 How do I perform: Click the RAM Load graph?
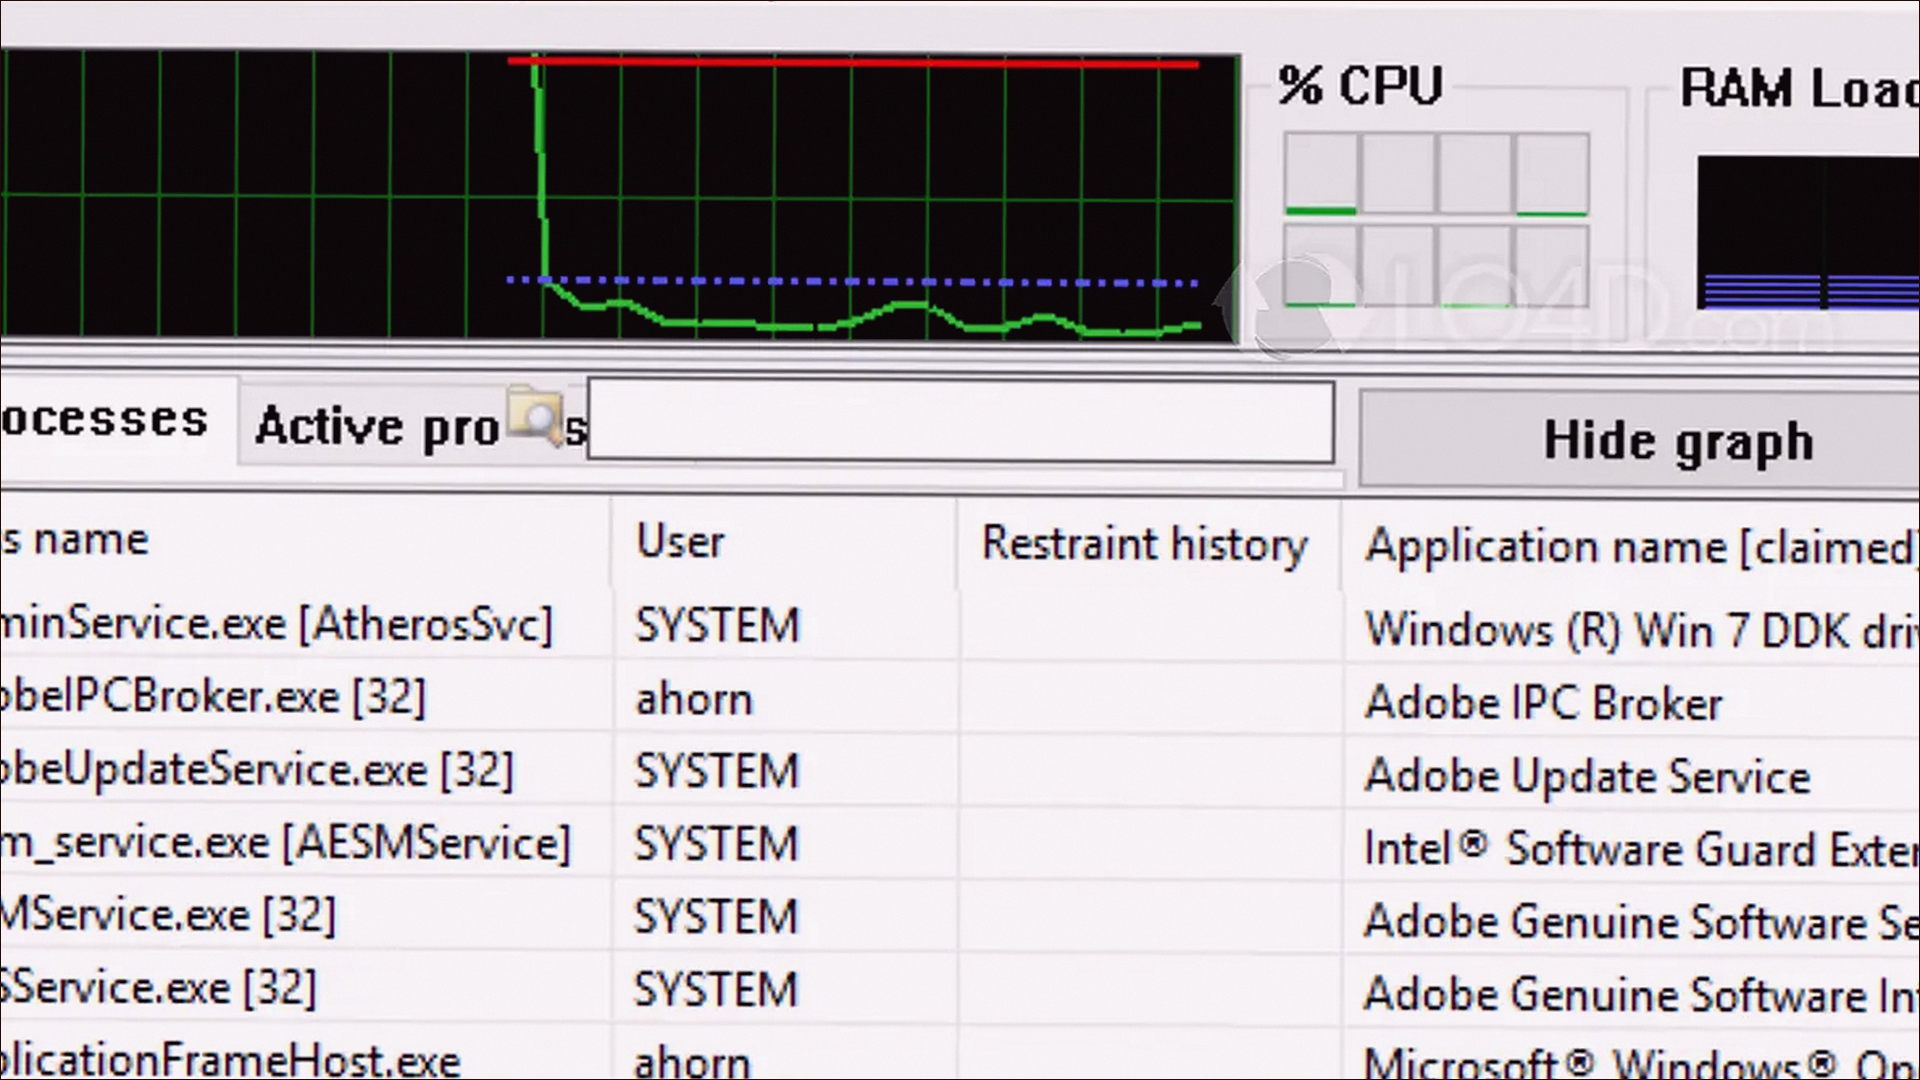[1808, 232]
